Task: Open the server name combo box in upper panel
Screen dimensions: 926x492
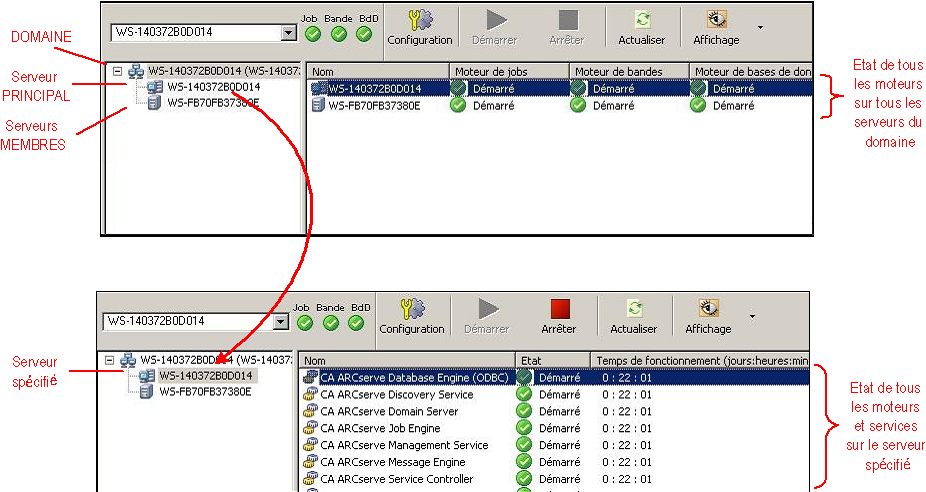Action: pyautogui.click(x=289, y=32)
